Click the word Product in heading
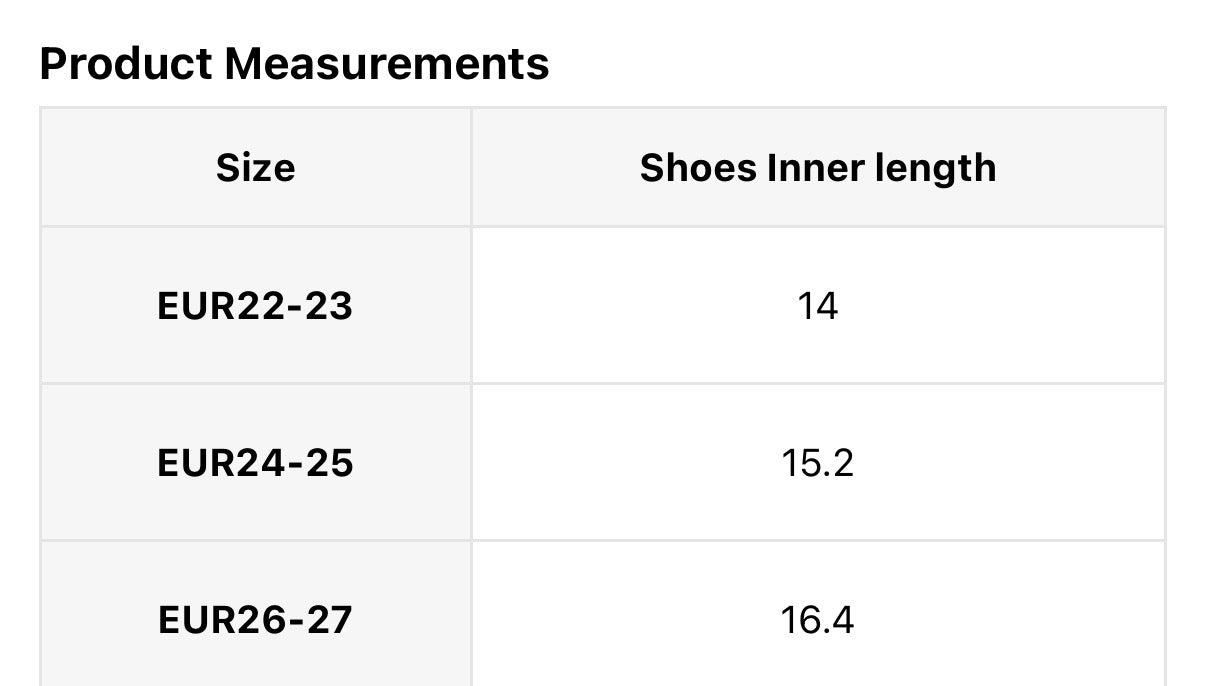Screen dimensions: 1206x686 126,64
